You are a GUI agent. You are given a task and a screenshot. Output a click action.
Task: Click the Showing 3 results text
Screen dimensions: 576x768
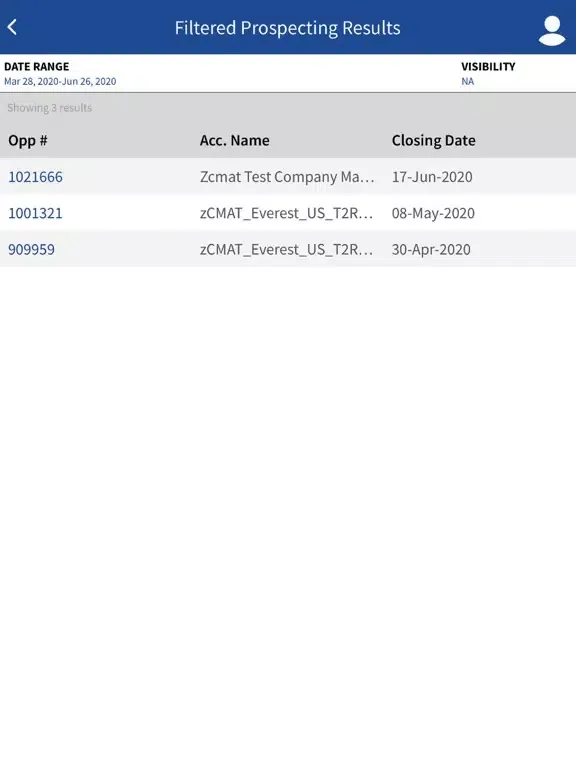click(49, 108)
